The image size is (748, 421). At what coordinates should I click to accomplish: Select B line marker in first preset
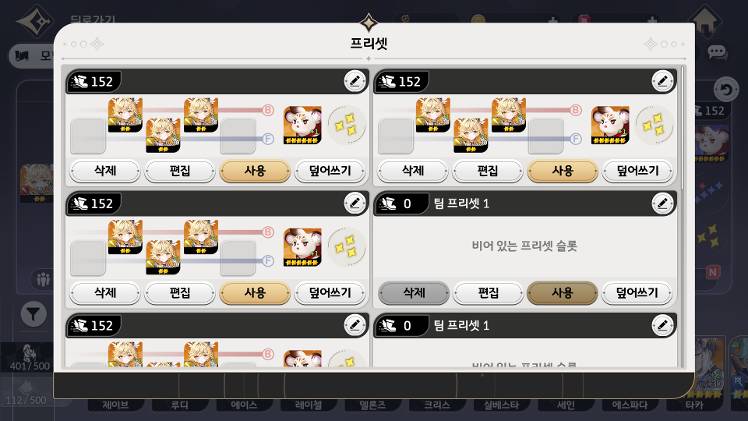pos(268,110)
